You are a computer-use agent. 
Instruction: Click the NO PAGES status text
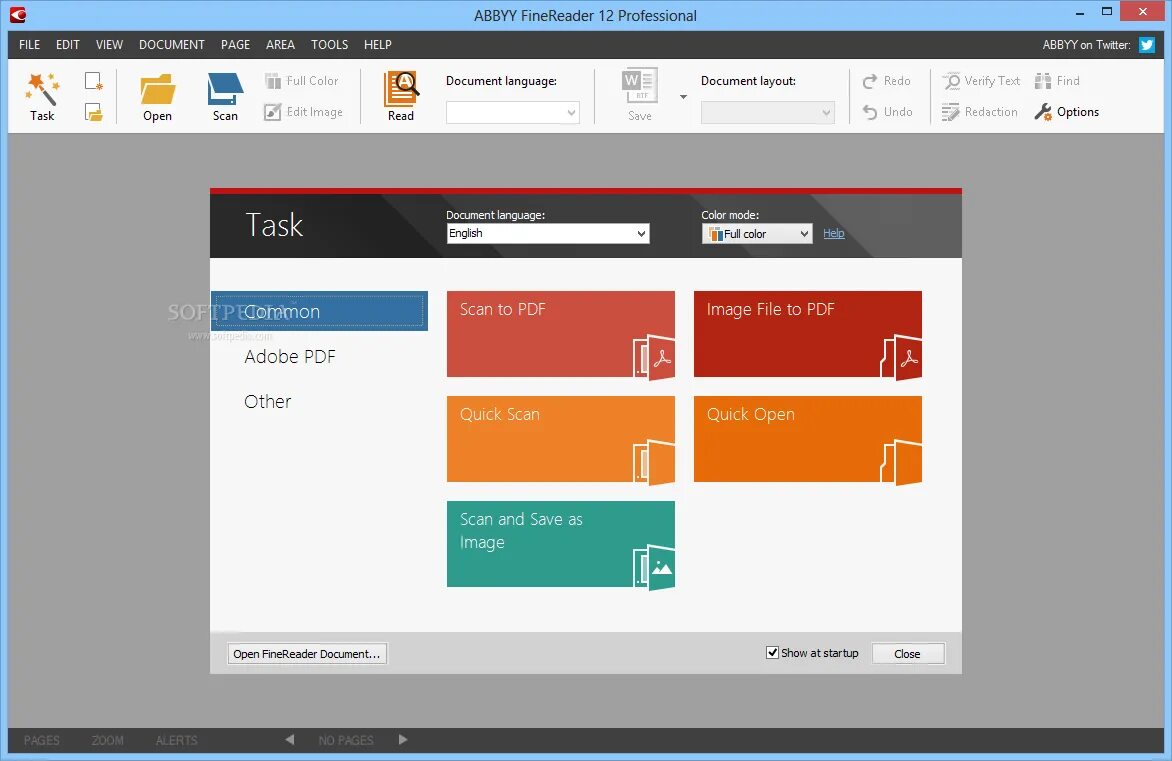345,740
